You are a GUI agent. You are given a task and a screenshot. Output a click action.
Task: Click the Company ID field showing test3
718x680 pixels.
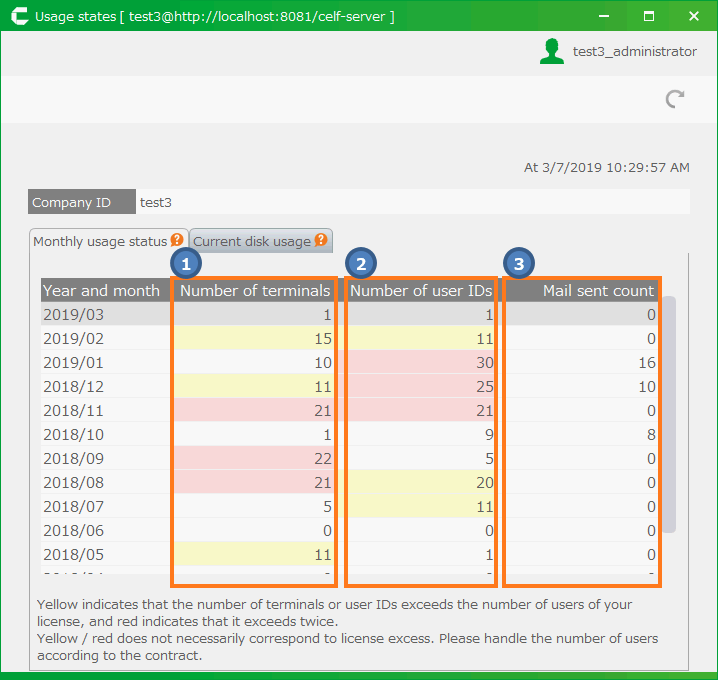412,202
